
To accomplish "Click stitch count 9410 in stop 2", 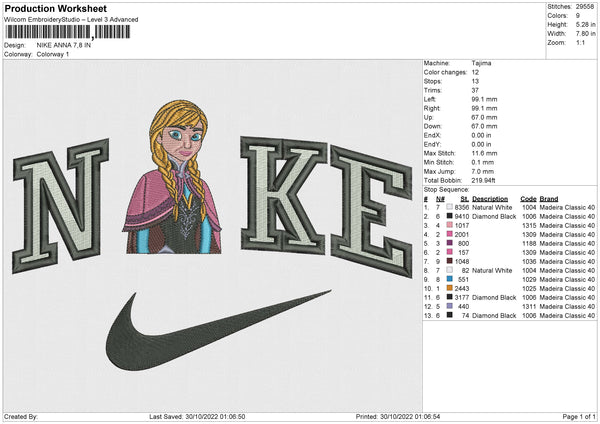I will (461, 216).
